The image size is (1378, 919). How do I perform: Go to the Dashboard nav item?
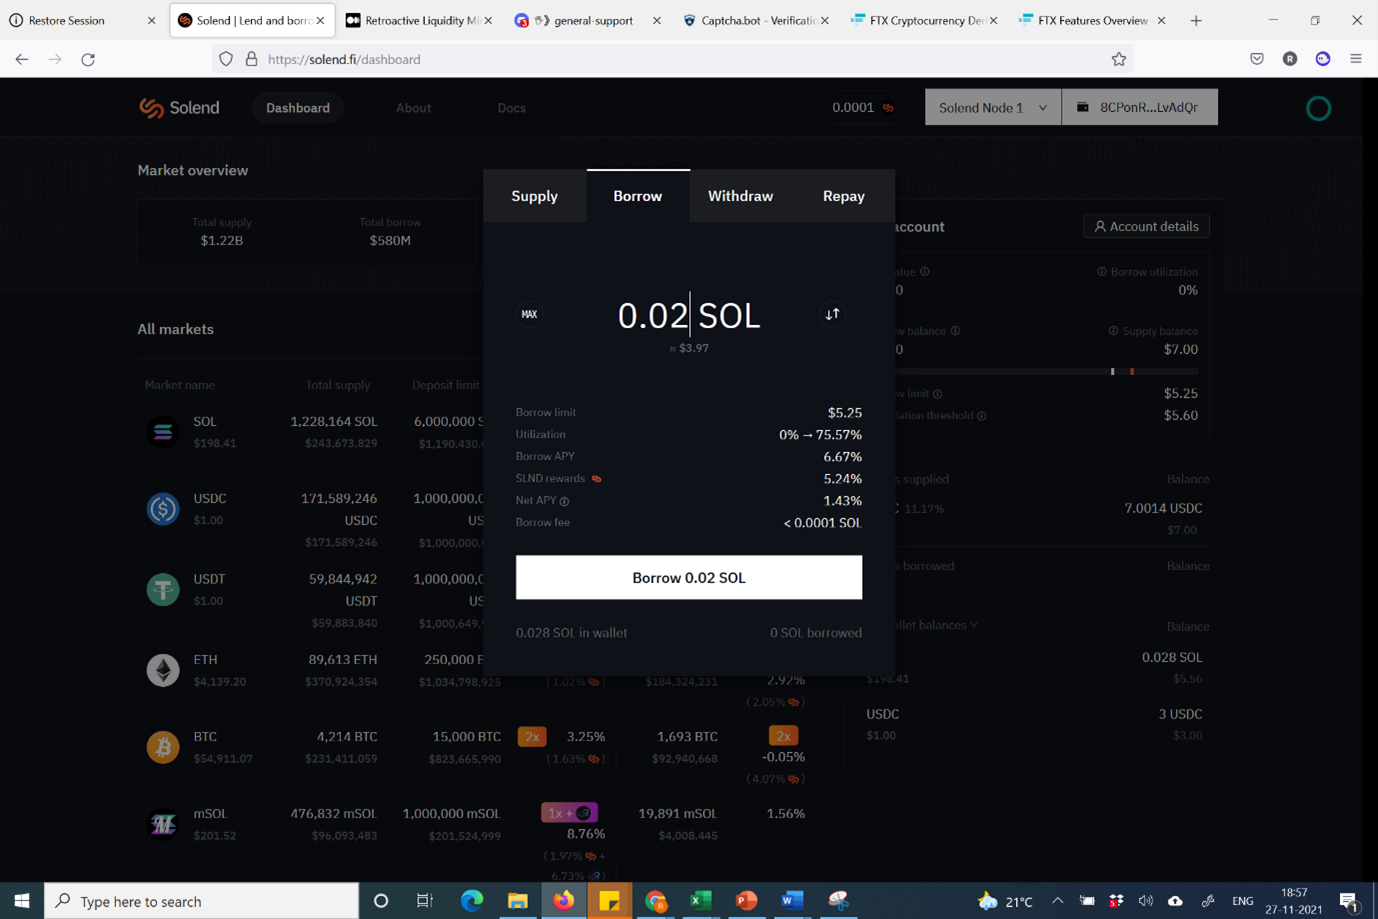(298, 108)
